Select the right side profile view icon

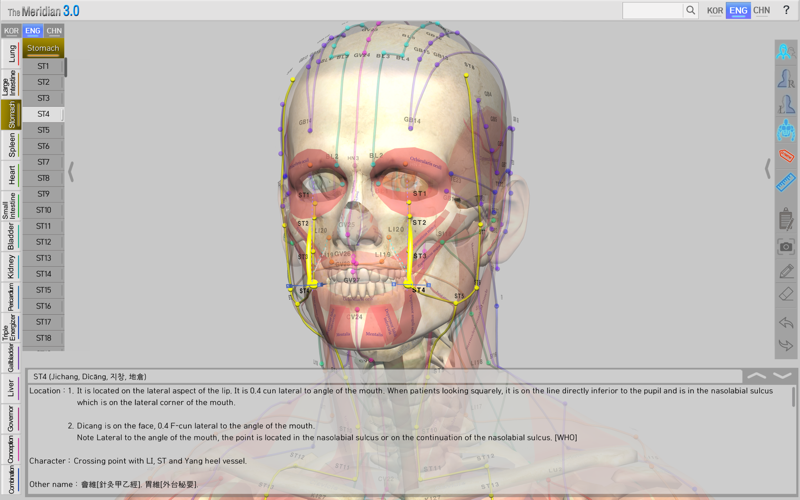[786, 78]
